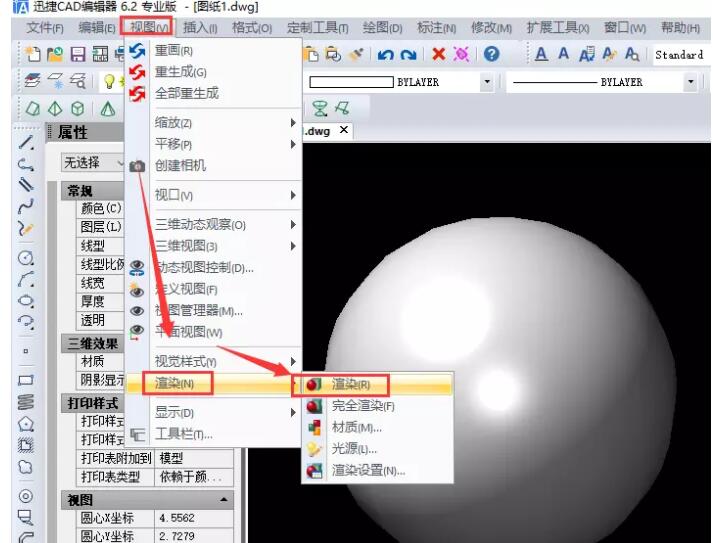Select the Line draw tool
This screenshot has height=543, width=713.
pyautogui.click(x=26, y=143)
